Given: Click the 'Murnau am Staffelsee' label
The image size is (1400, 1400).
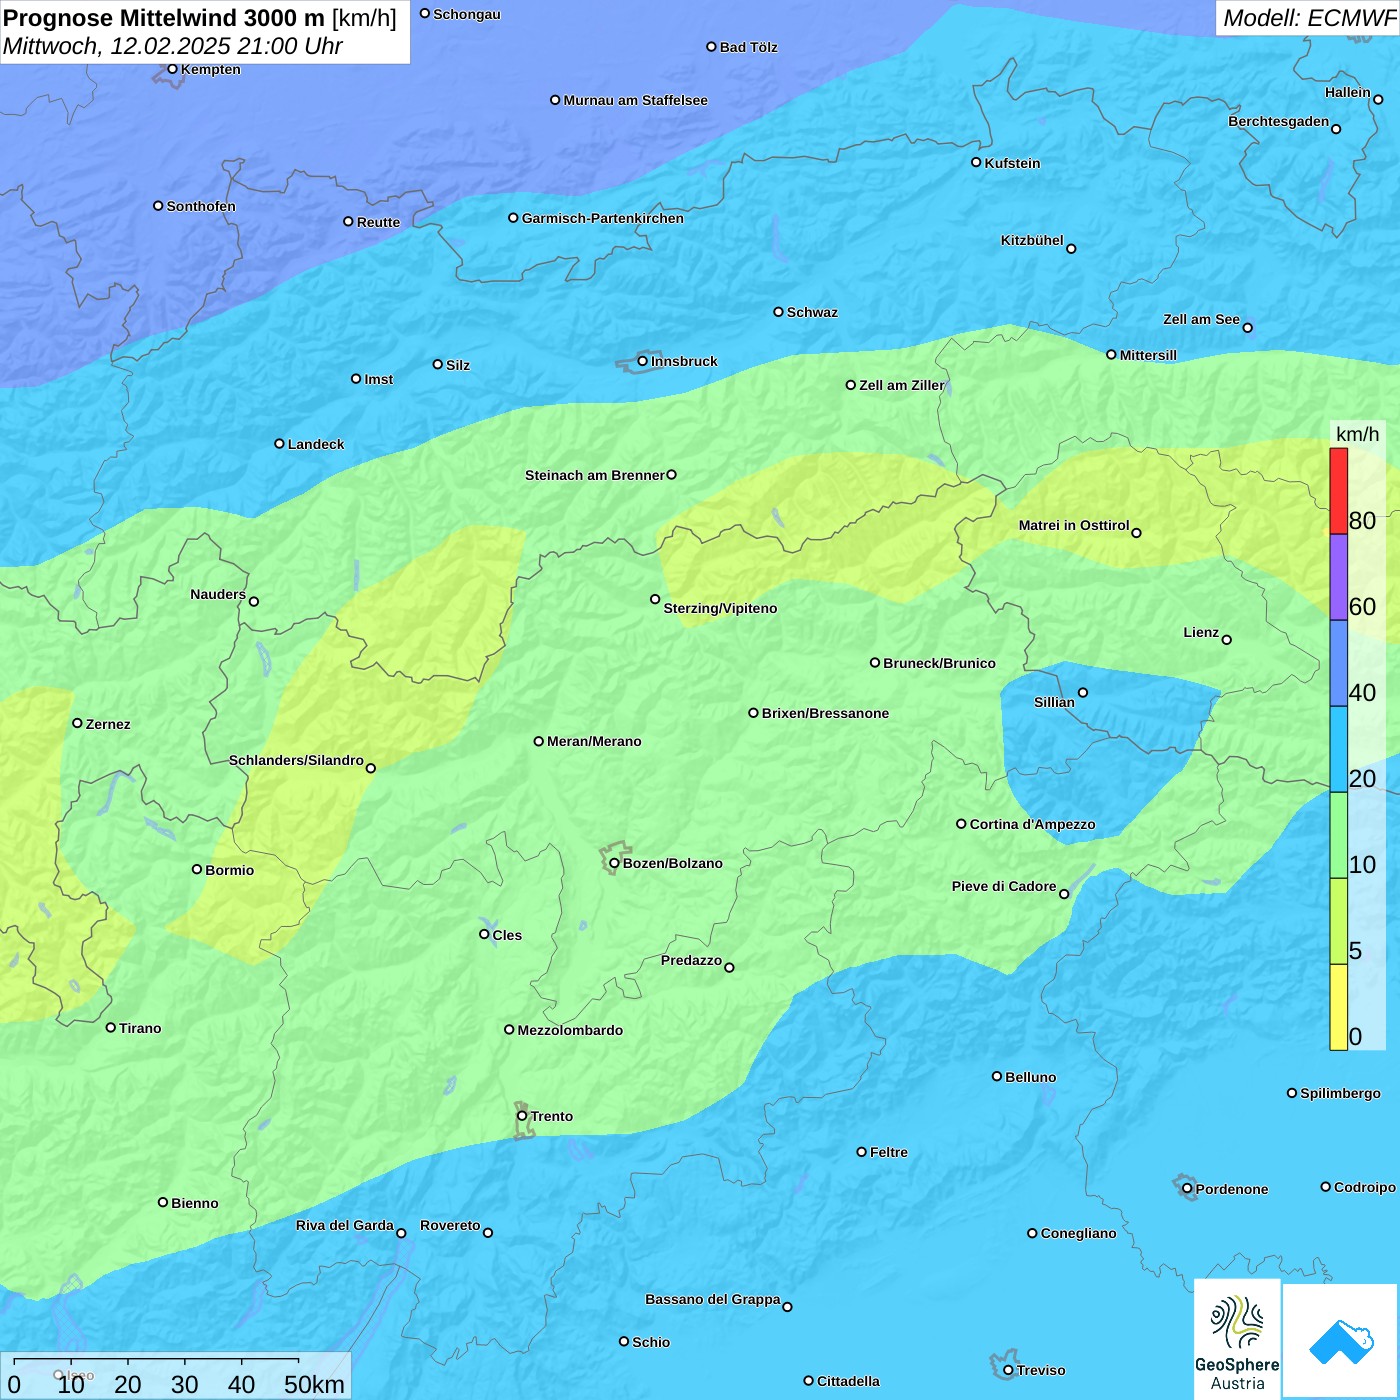Looking at the screenshot, I should pyautogui.click(x=635, y=100).
